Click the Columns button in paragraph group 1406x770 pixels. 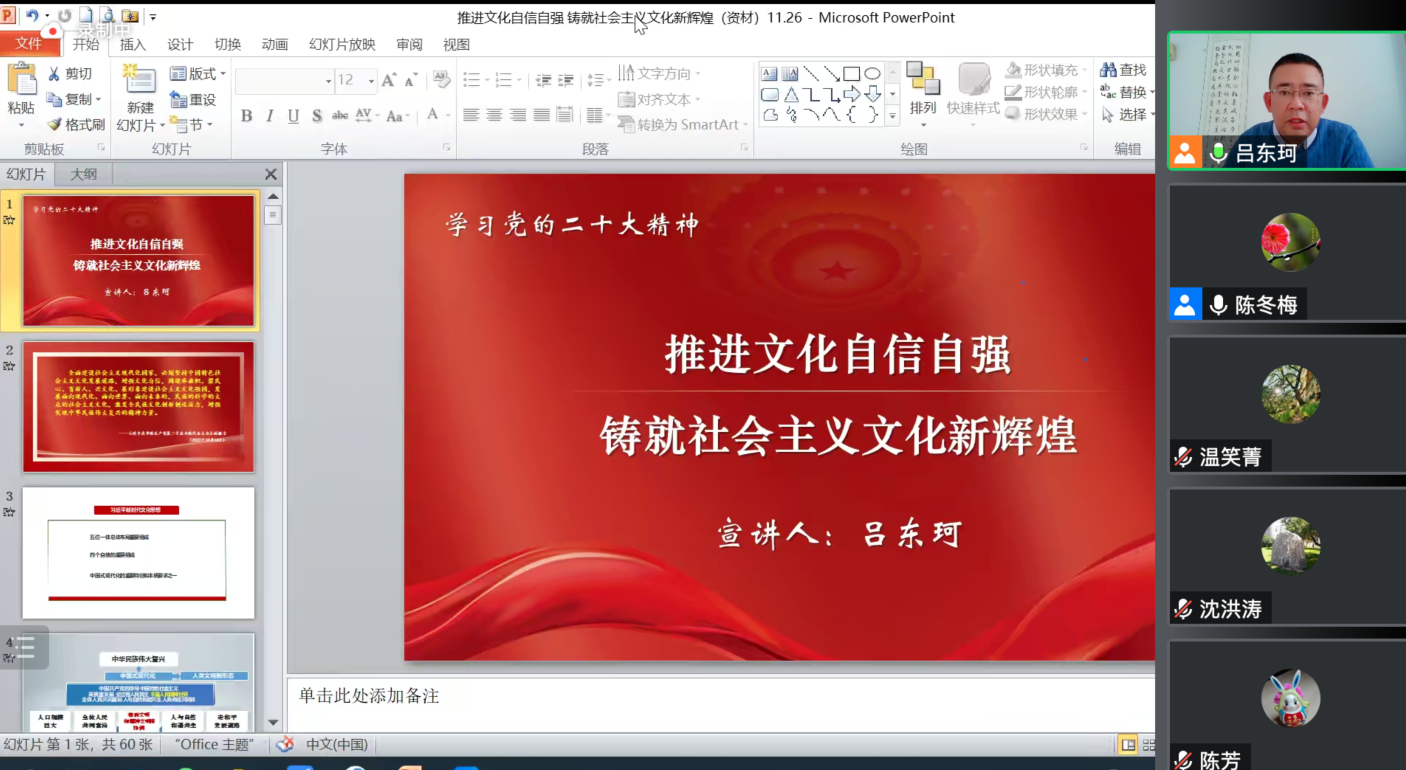point(598,115)
